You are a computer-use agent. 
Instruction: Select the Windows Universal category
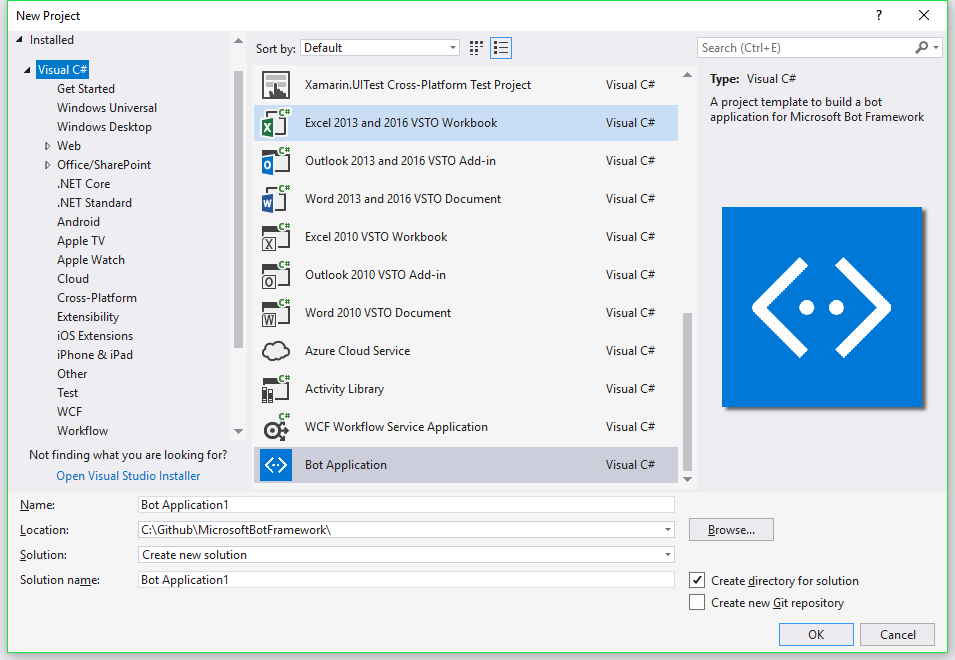pos(107,108)
